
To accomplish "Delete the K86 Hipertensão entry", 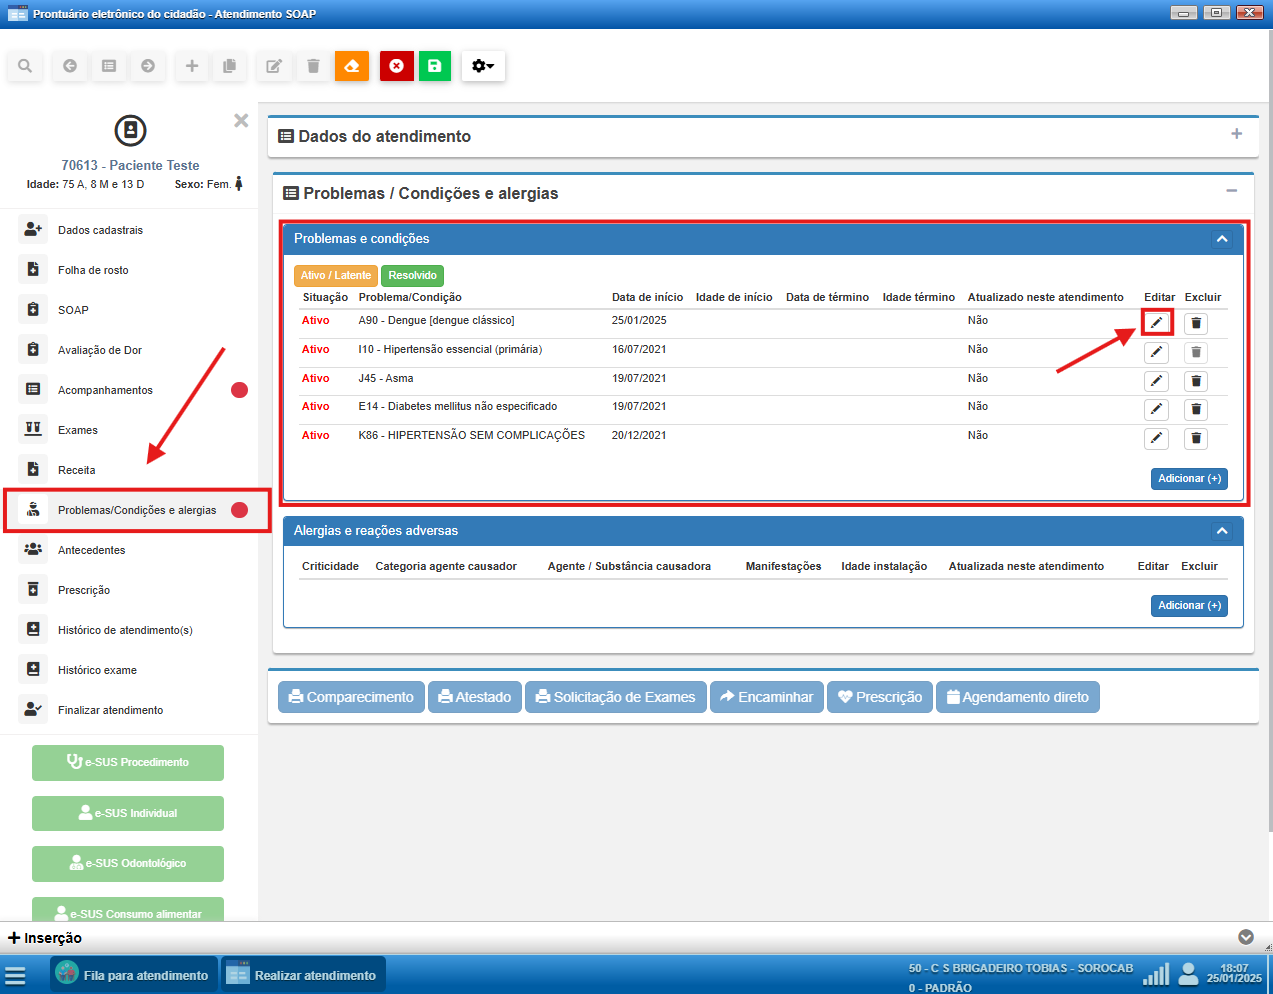I will (1195, 439).
